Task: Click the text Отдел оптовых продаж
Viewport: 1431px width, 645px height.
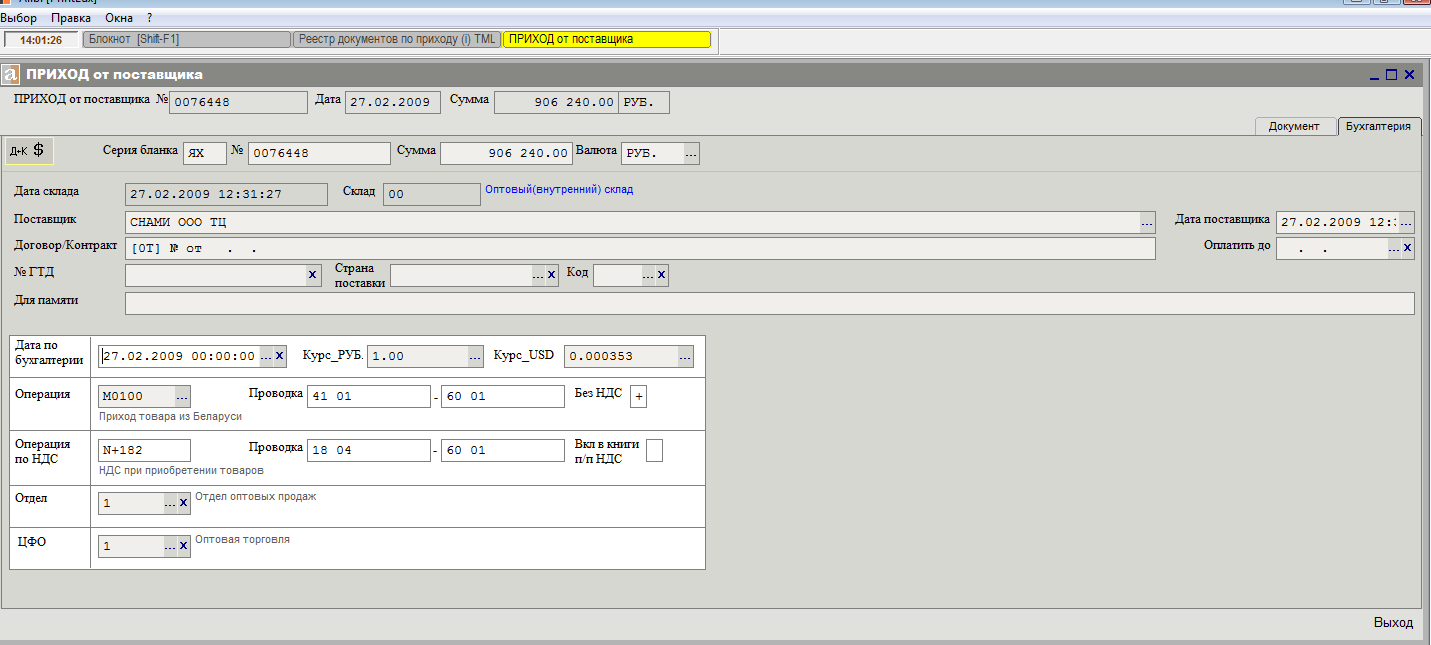Action: [x=256, y=496]
